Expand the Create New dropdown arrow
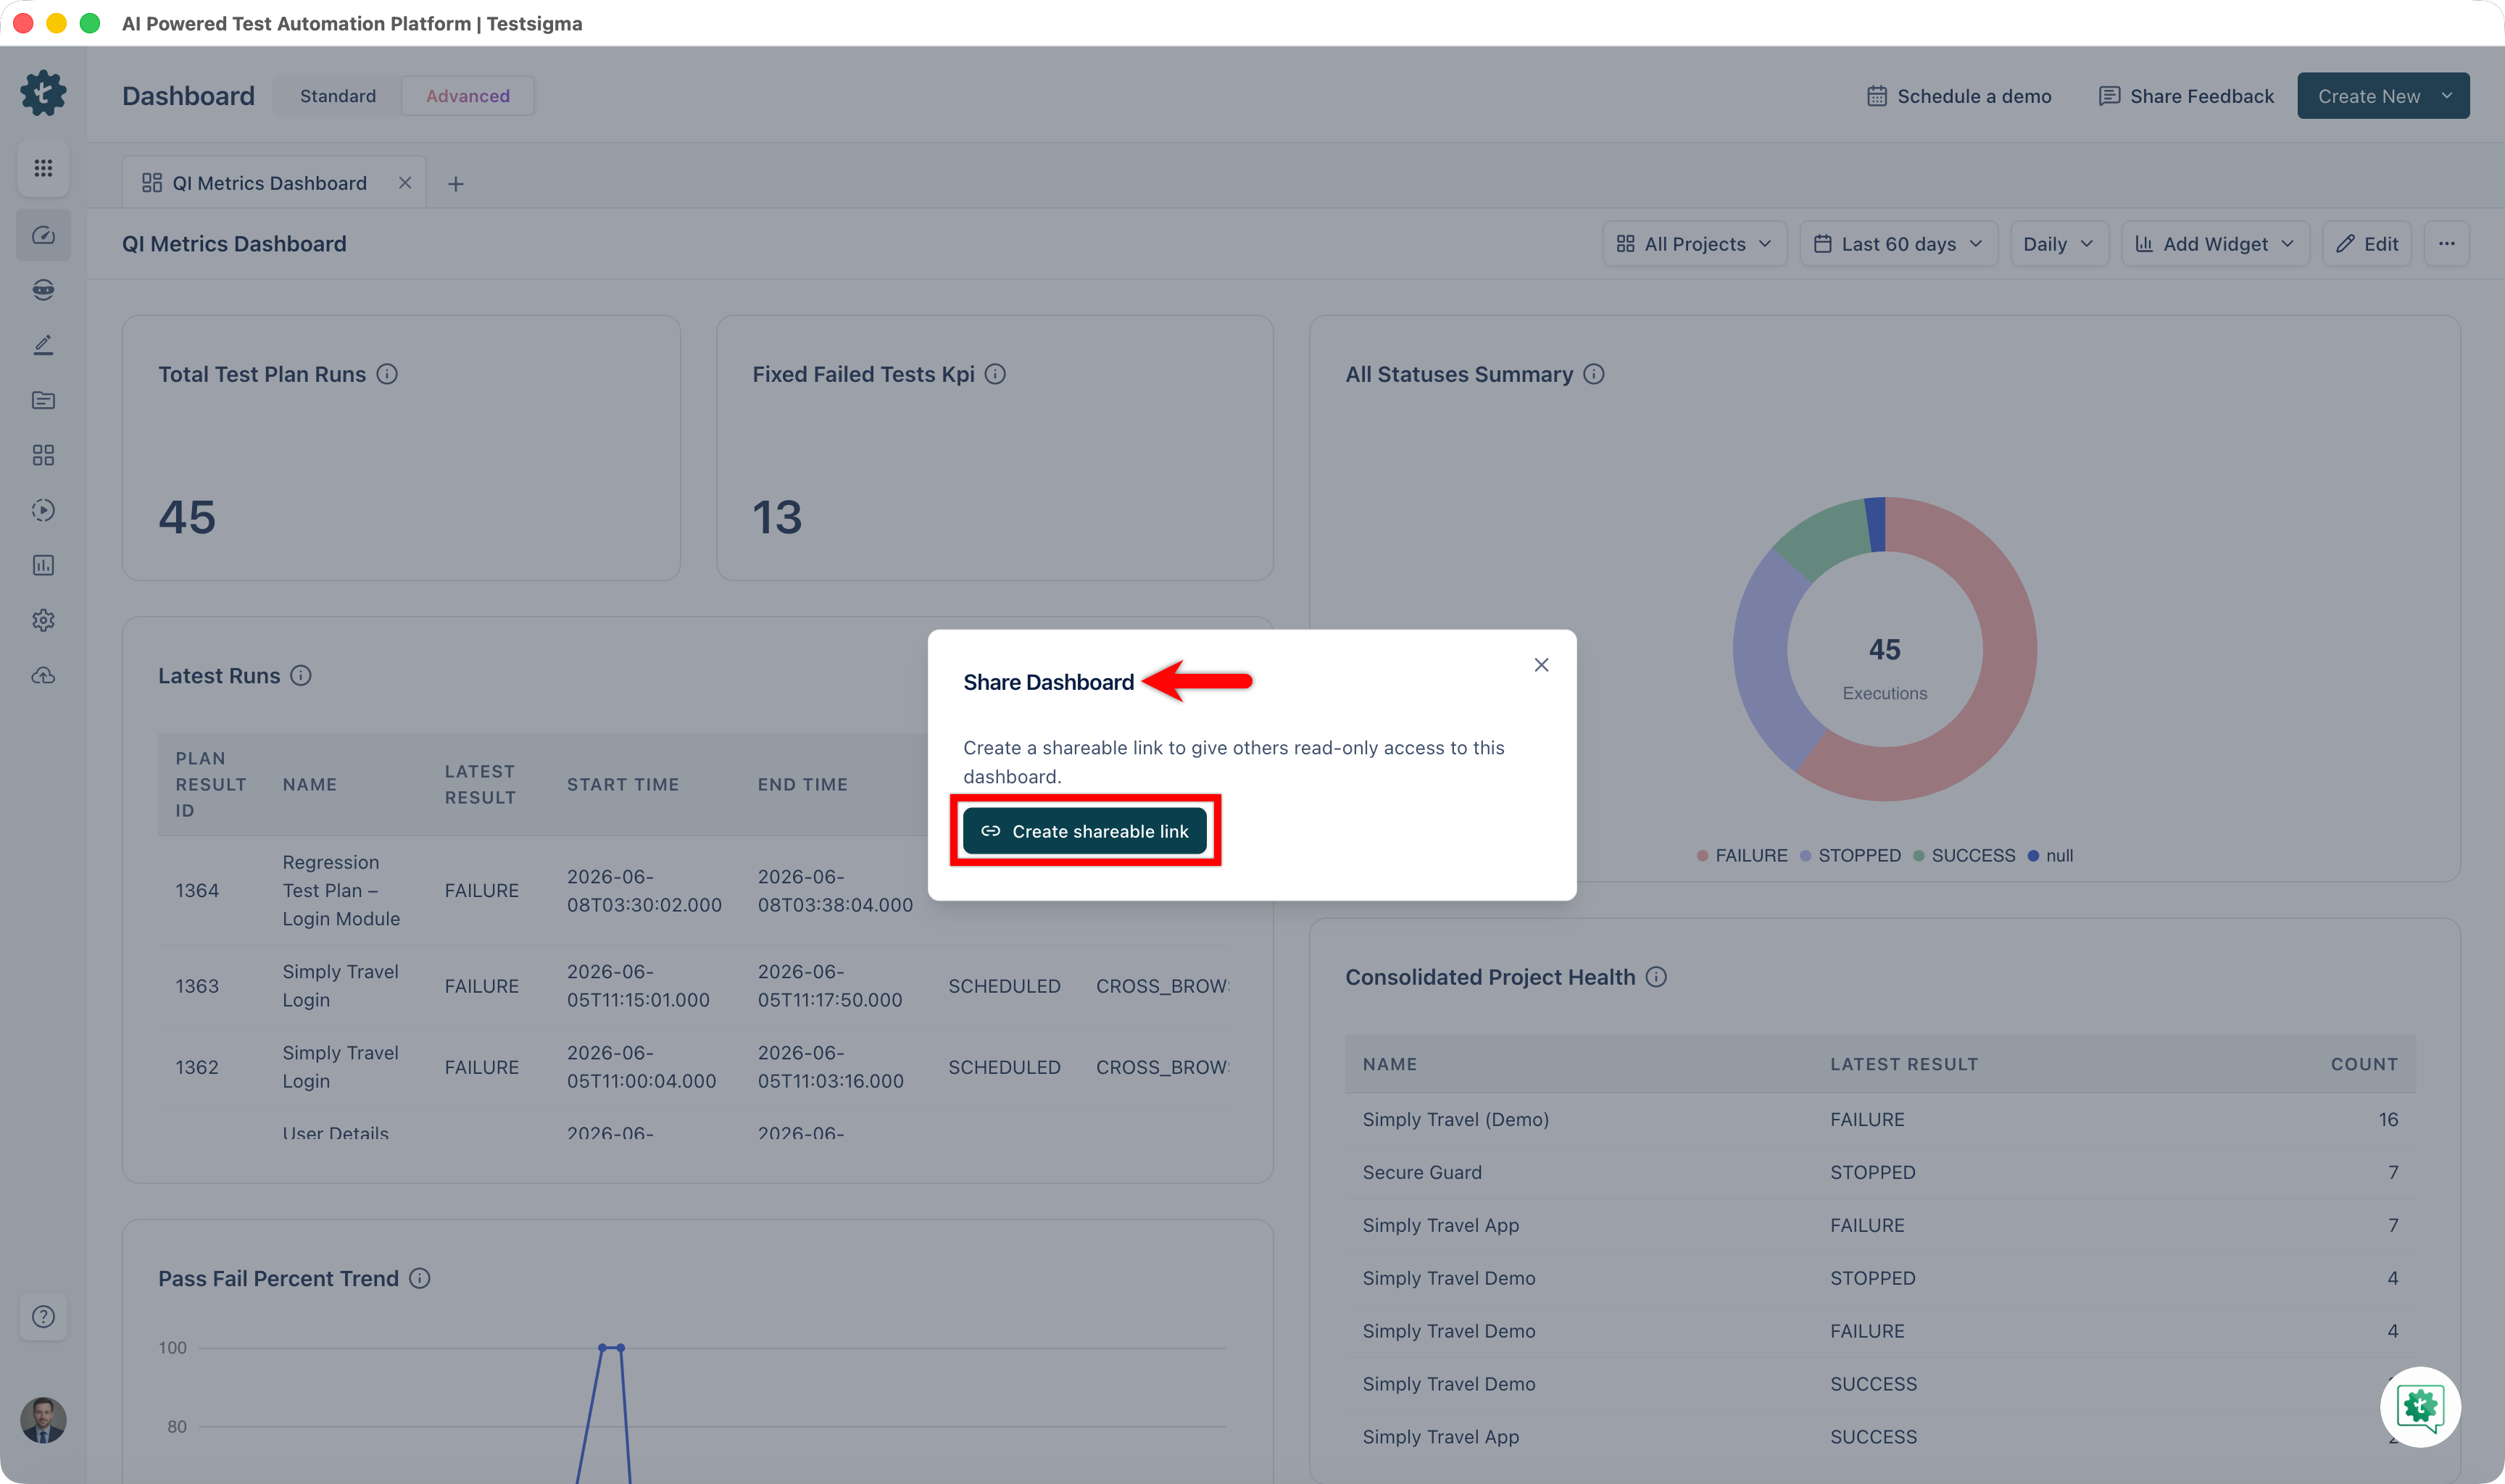The width and height of the screenshot is (2505, 1484). pyautogui.click(x=2446, y=96)
